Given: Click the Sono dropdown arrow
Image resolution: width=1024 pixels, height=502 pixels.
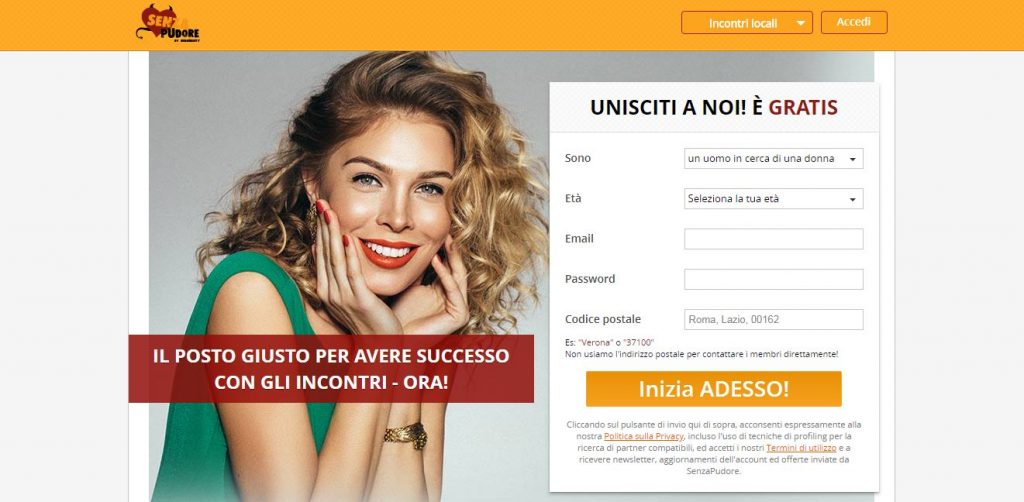Looking at the screenshot, I should (x=852, y=159).
